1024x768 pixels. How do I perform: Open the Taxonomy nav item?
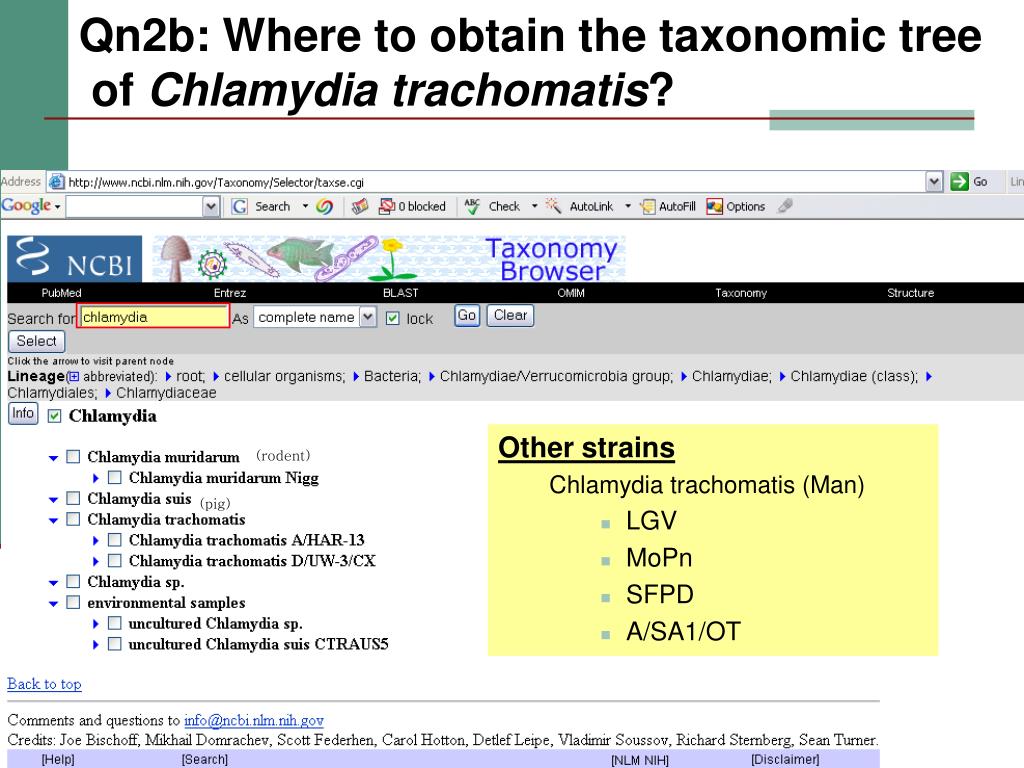click(x=741, y=293)
